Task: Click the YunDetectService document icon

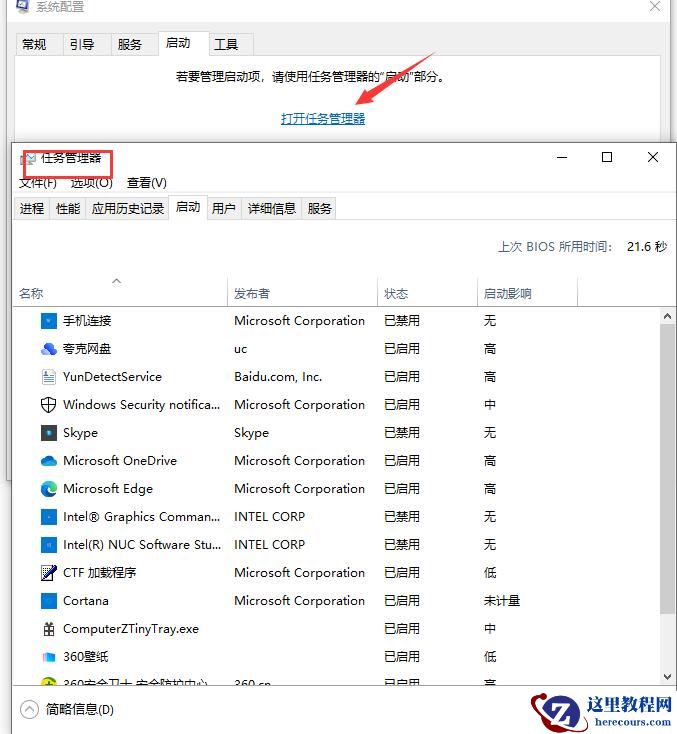Action: pos(49,377)
